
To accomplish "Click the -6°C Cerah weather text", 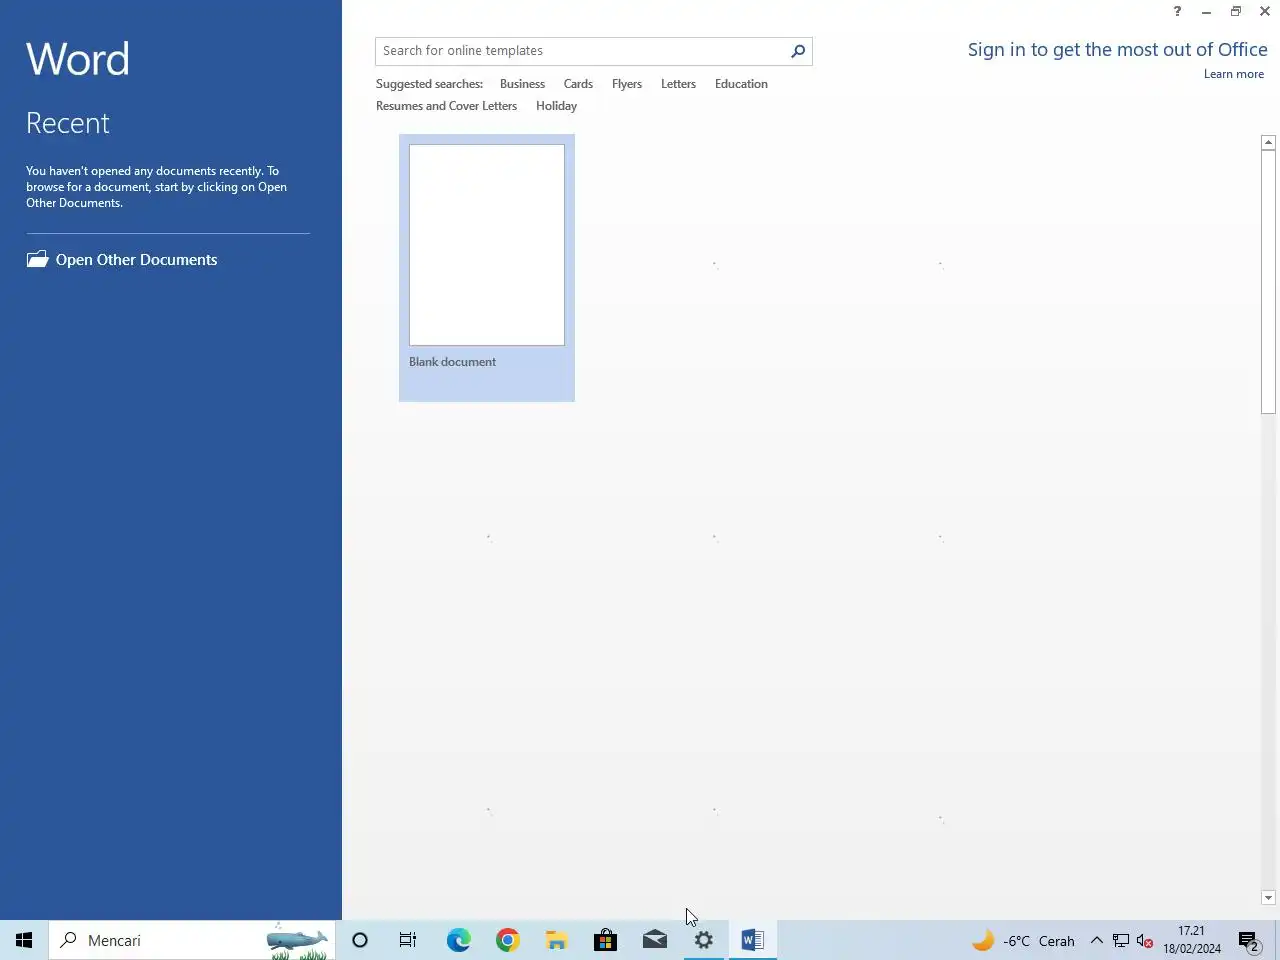I will (x=1039, y=941).
